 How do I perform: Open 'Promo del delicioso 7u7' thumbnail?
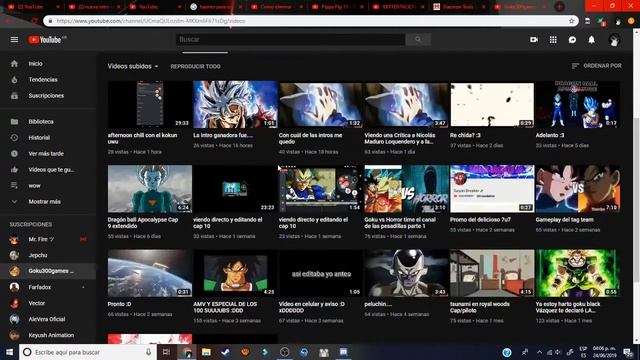[492, 189]
